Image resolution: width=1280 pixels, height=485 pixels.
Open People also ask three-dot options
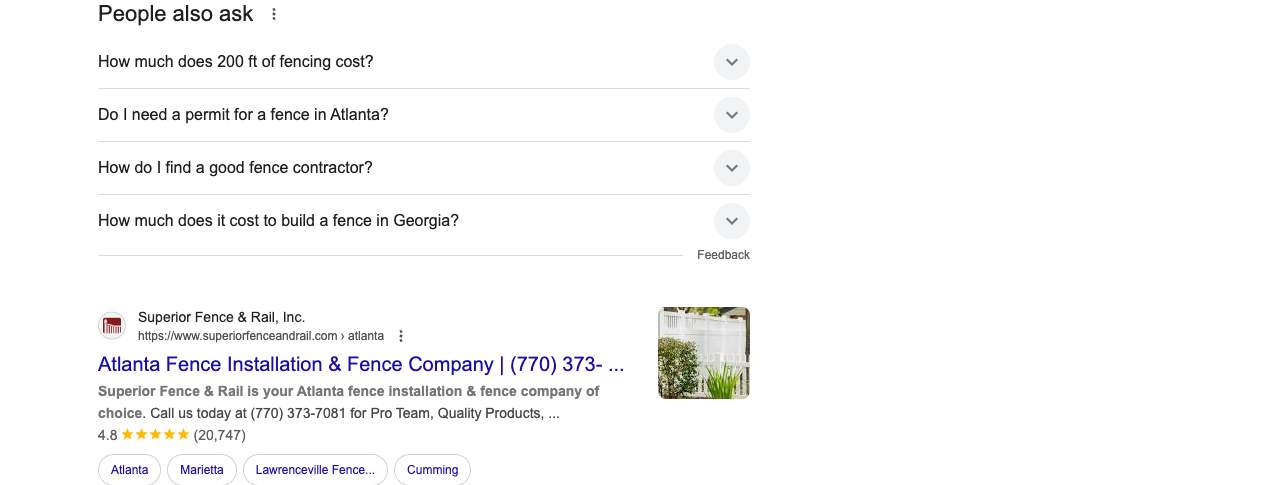click(x=274, y=14)
